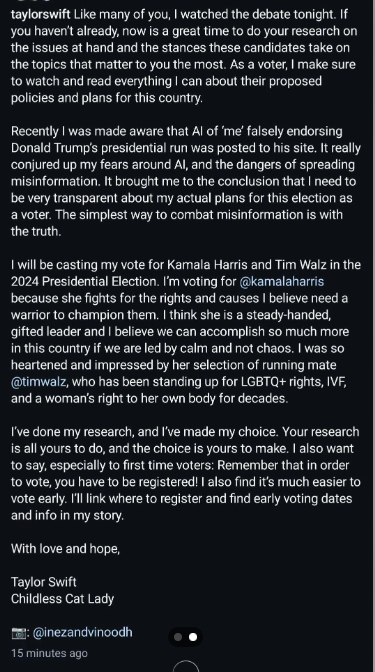Click the "Taylor Swift" signature name

(x=44, y=582)
